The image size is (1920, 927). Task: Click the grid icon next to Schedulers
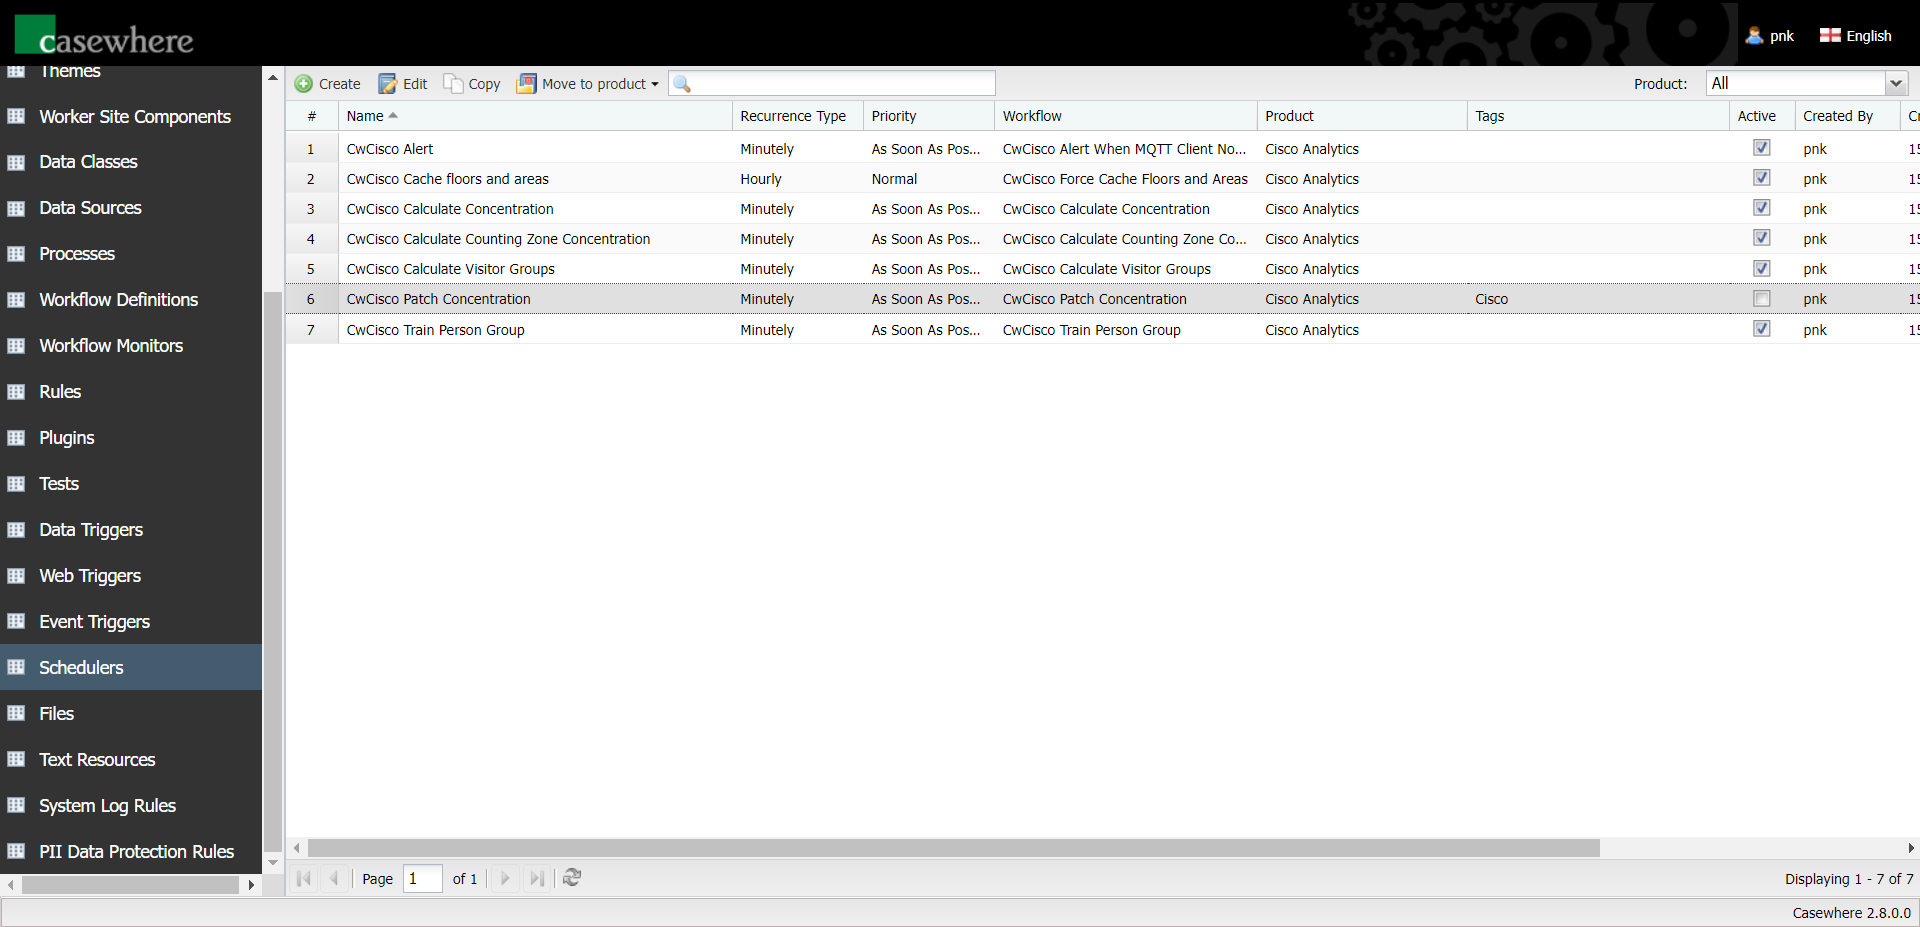point(16,668)
